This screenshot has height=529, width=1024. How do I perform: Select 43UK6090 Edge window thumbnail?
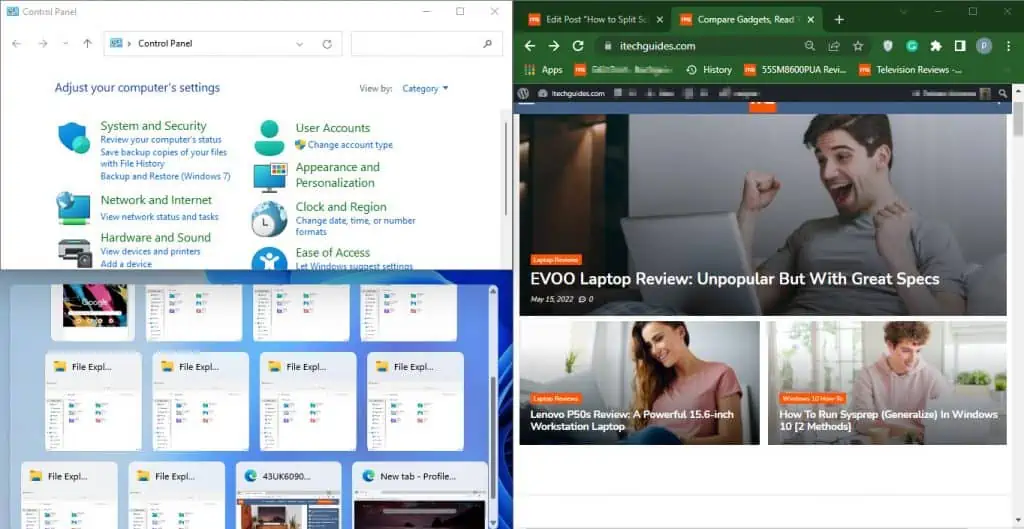(289, 495)
